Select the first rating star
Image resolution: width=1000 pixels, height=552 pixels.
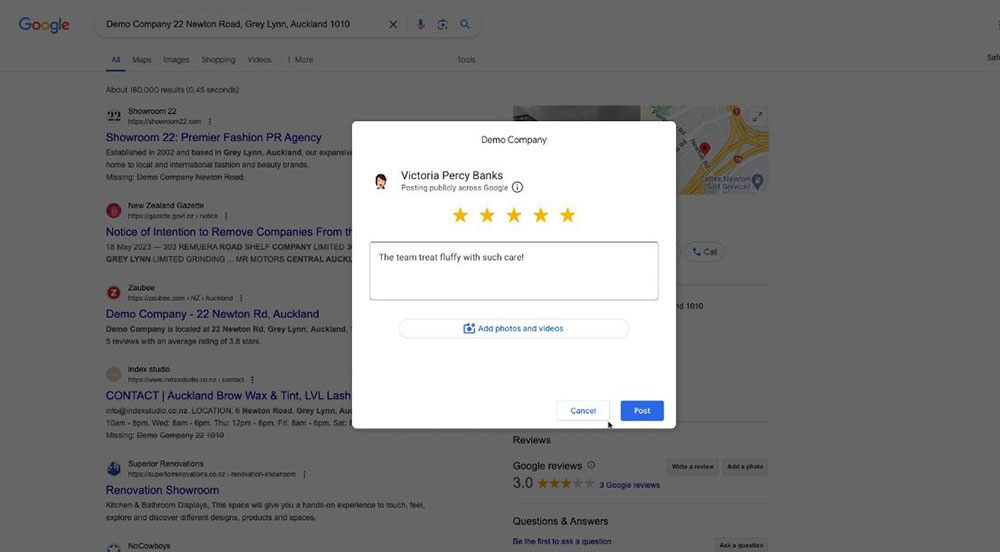click(460, 215)
